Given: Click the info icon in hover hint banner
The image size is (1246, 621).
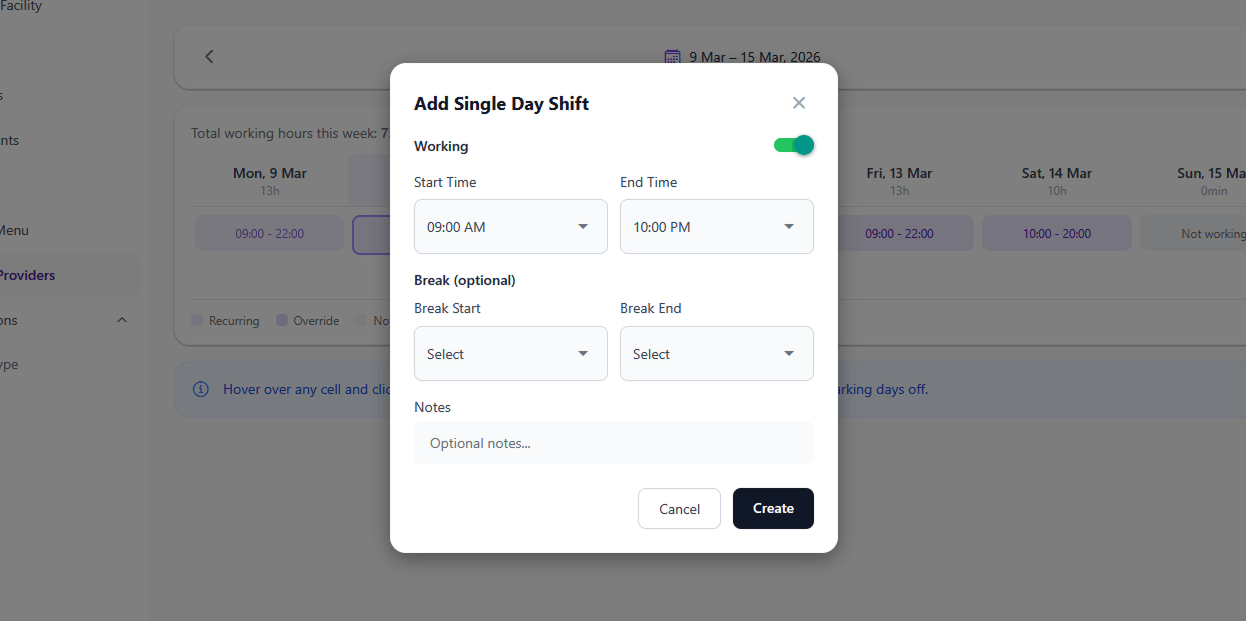Looking at the screenshot, I should coord(201,389).
